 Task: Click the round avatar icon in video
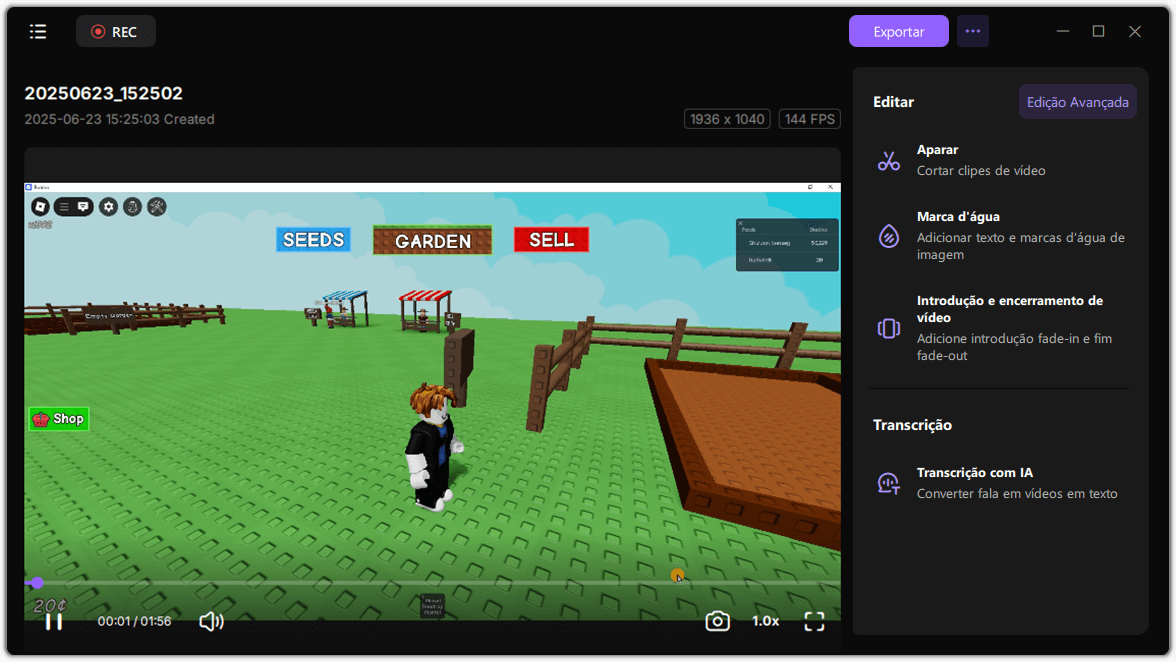click(133, 206)
